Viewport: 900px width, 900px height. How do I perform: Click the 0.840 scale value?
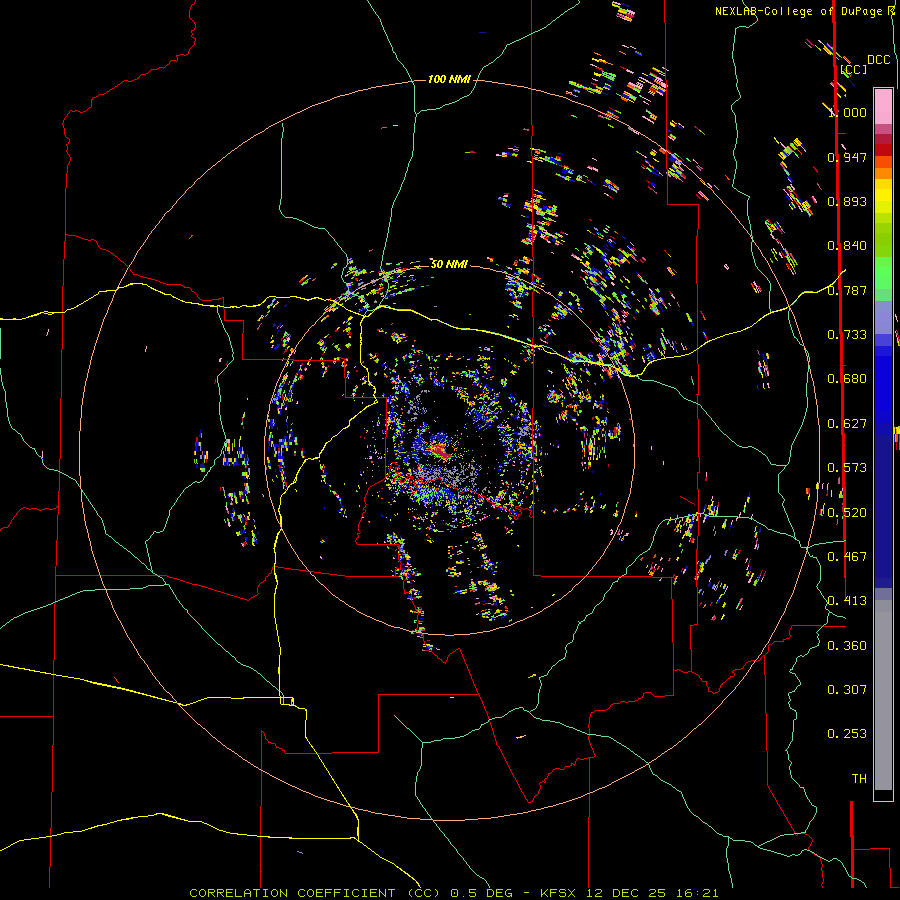point(847,246)
